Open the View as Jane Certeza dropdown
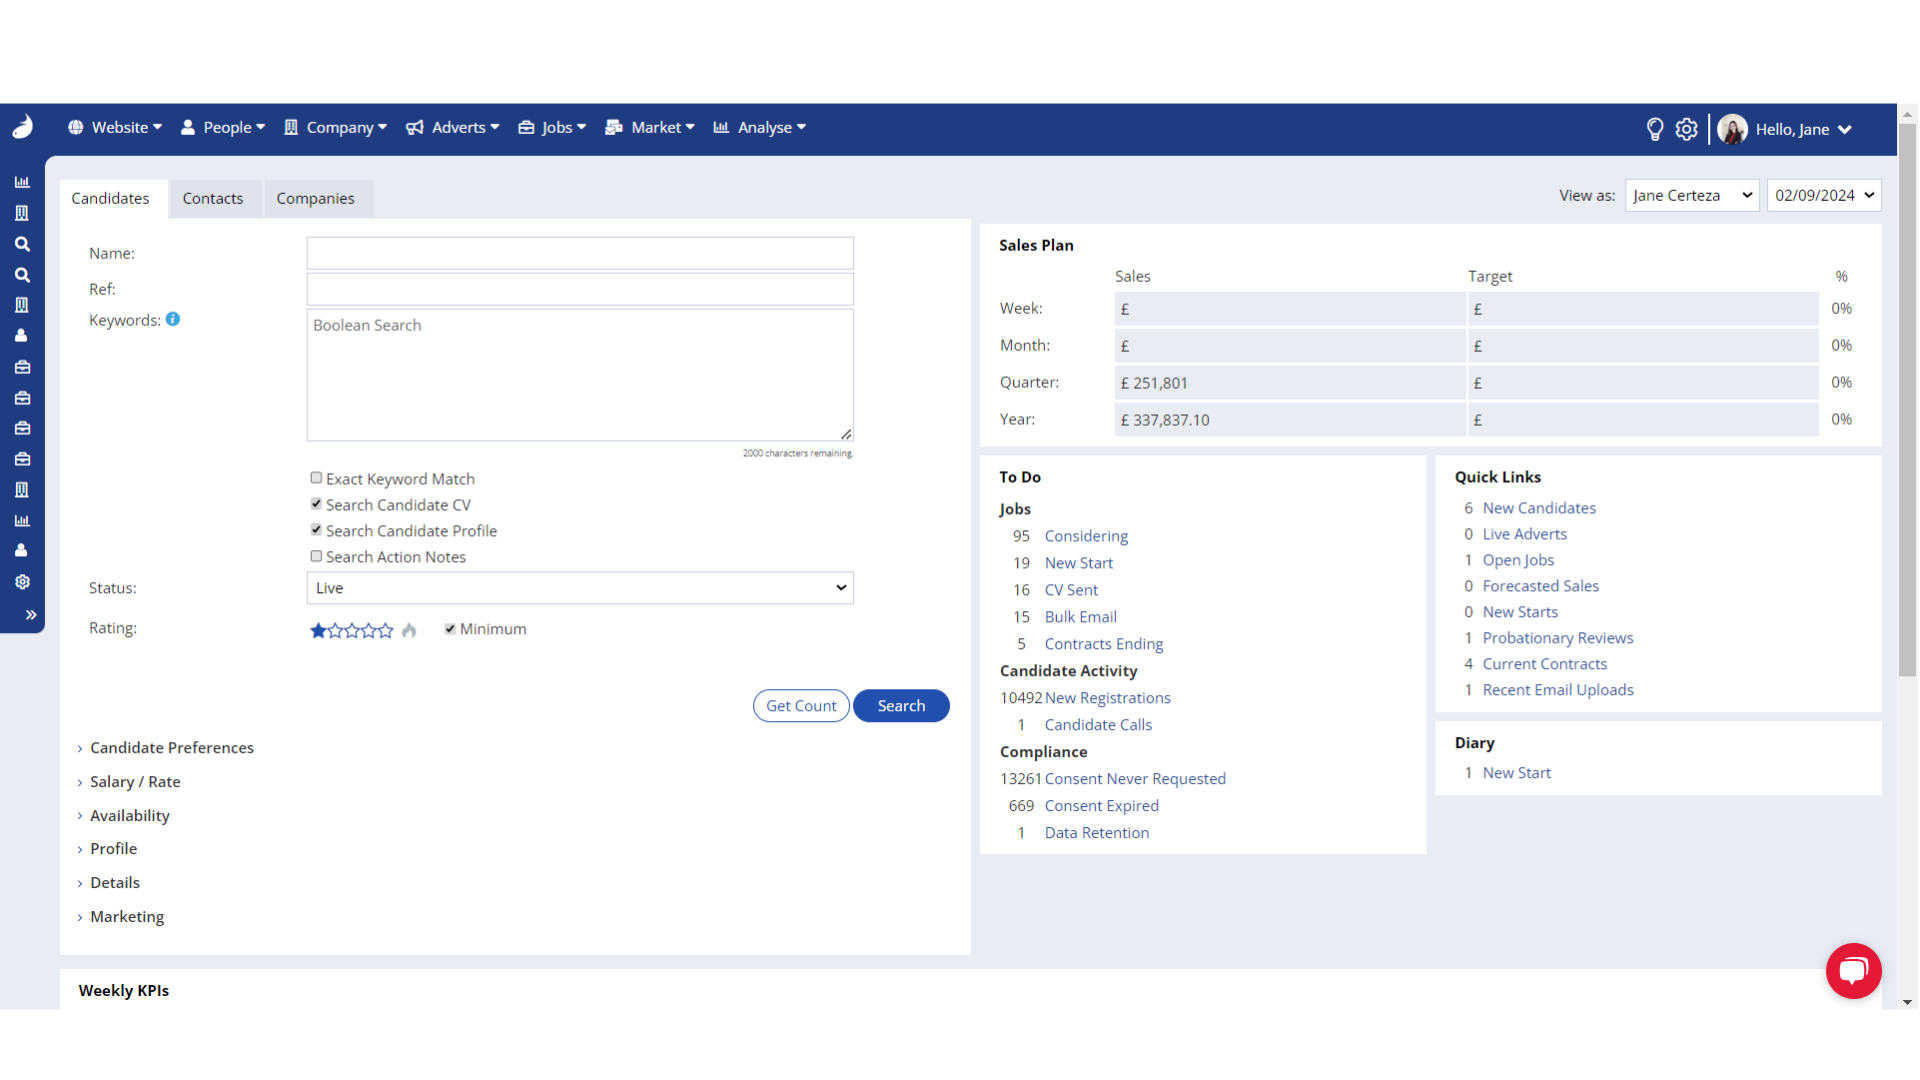Viewport: 1920px width, 1080px height. (1691, 195)
